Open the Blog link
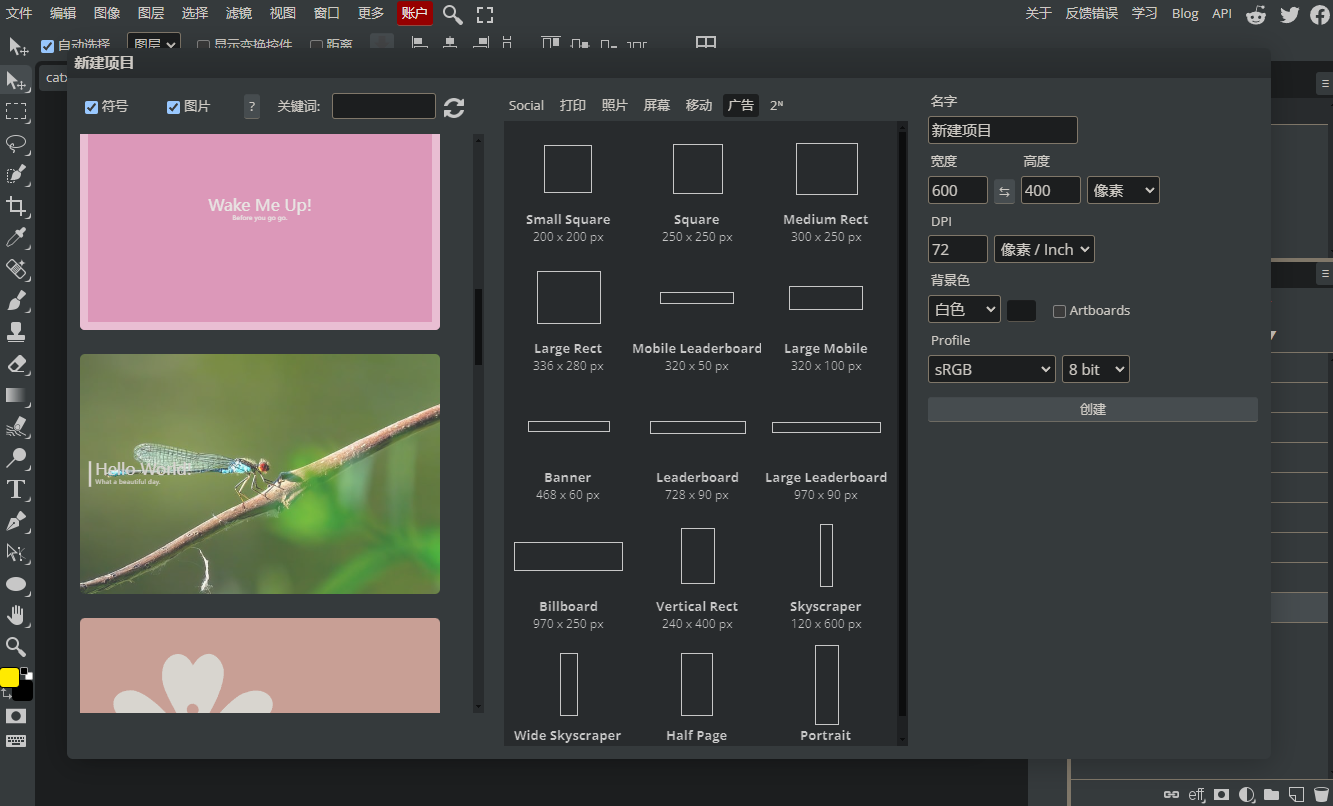Viewport: 1333px width, 806px height. 1185,13
